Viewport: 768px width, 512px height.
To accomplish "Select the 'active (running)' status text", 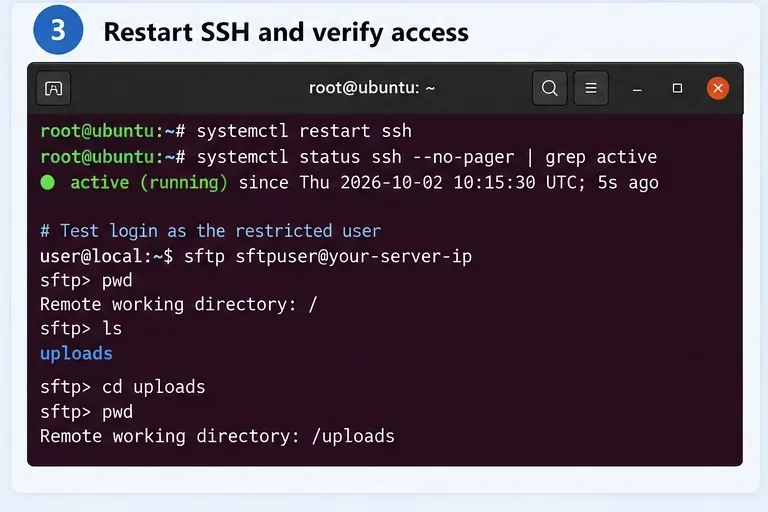I will (149, 183).
